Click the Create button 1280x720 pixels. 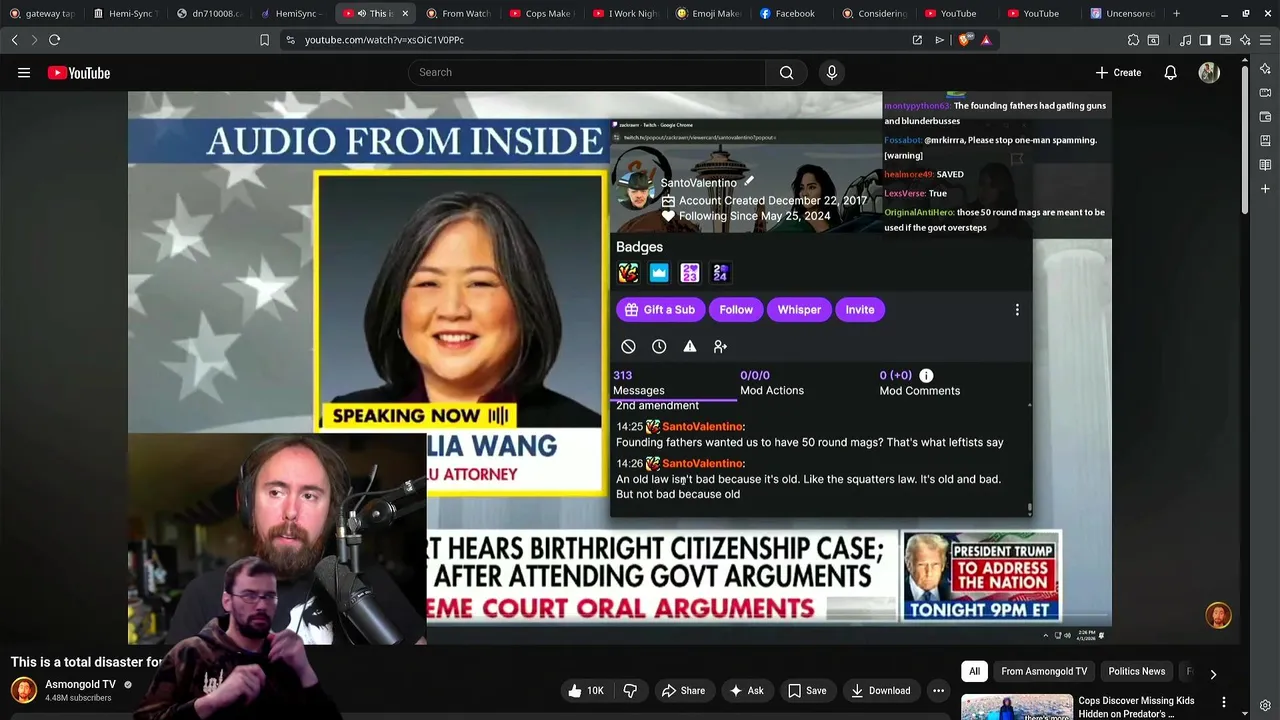1118,72
